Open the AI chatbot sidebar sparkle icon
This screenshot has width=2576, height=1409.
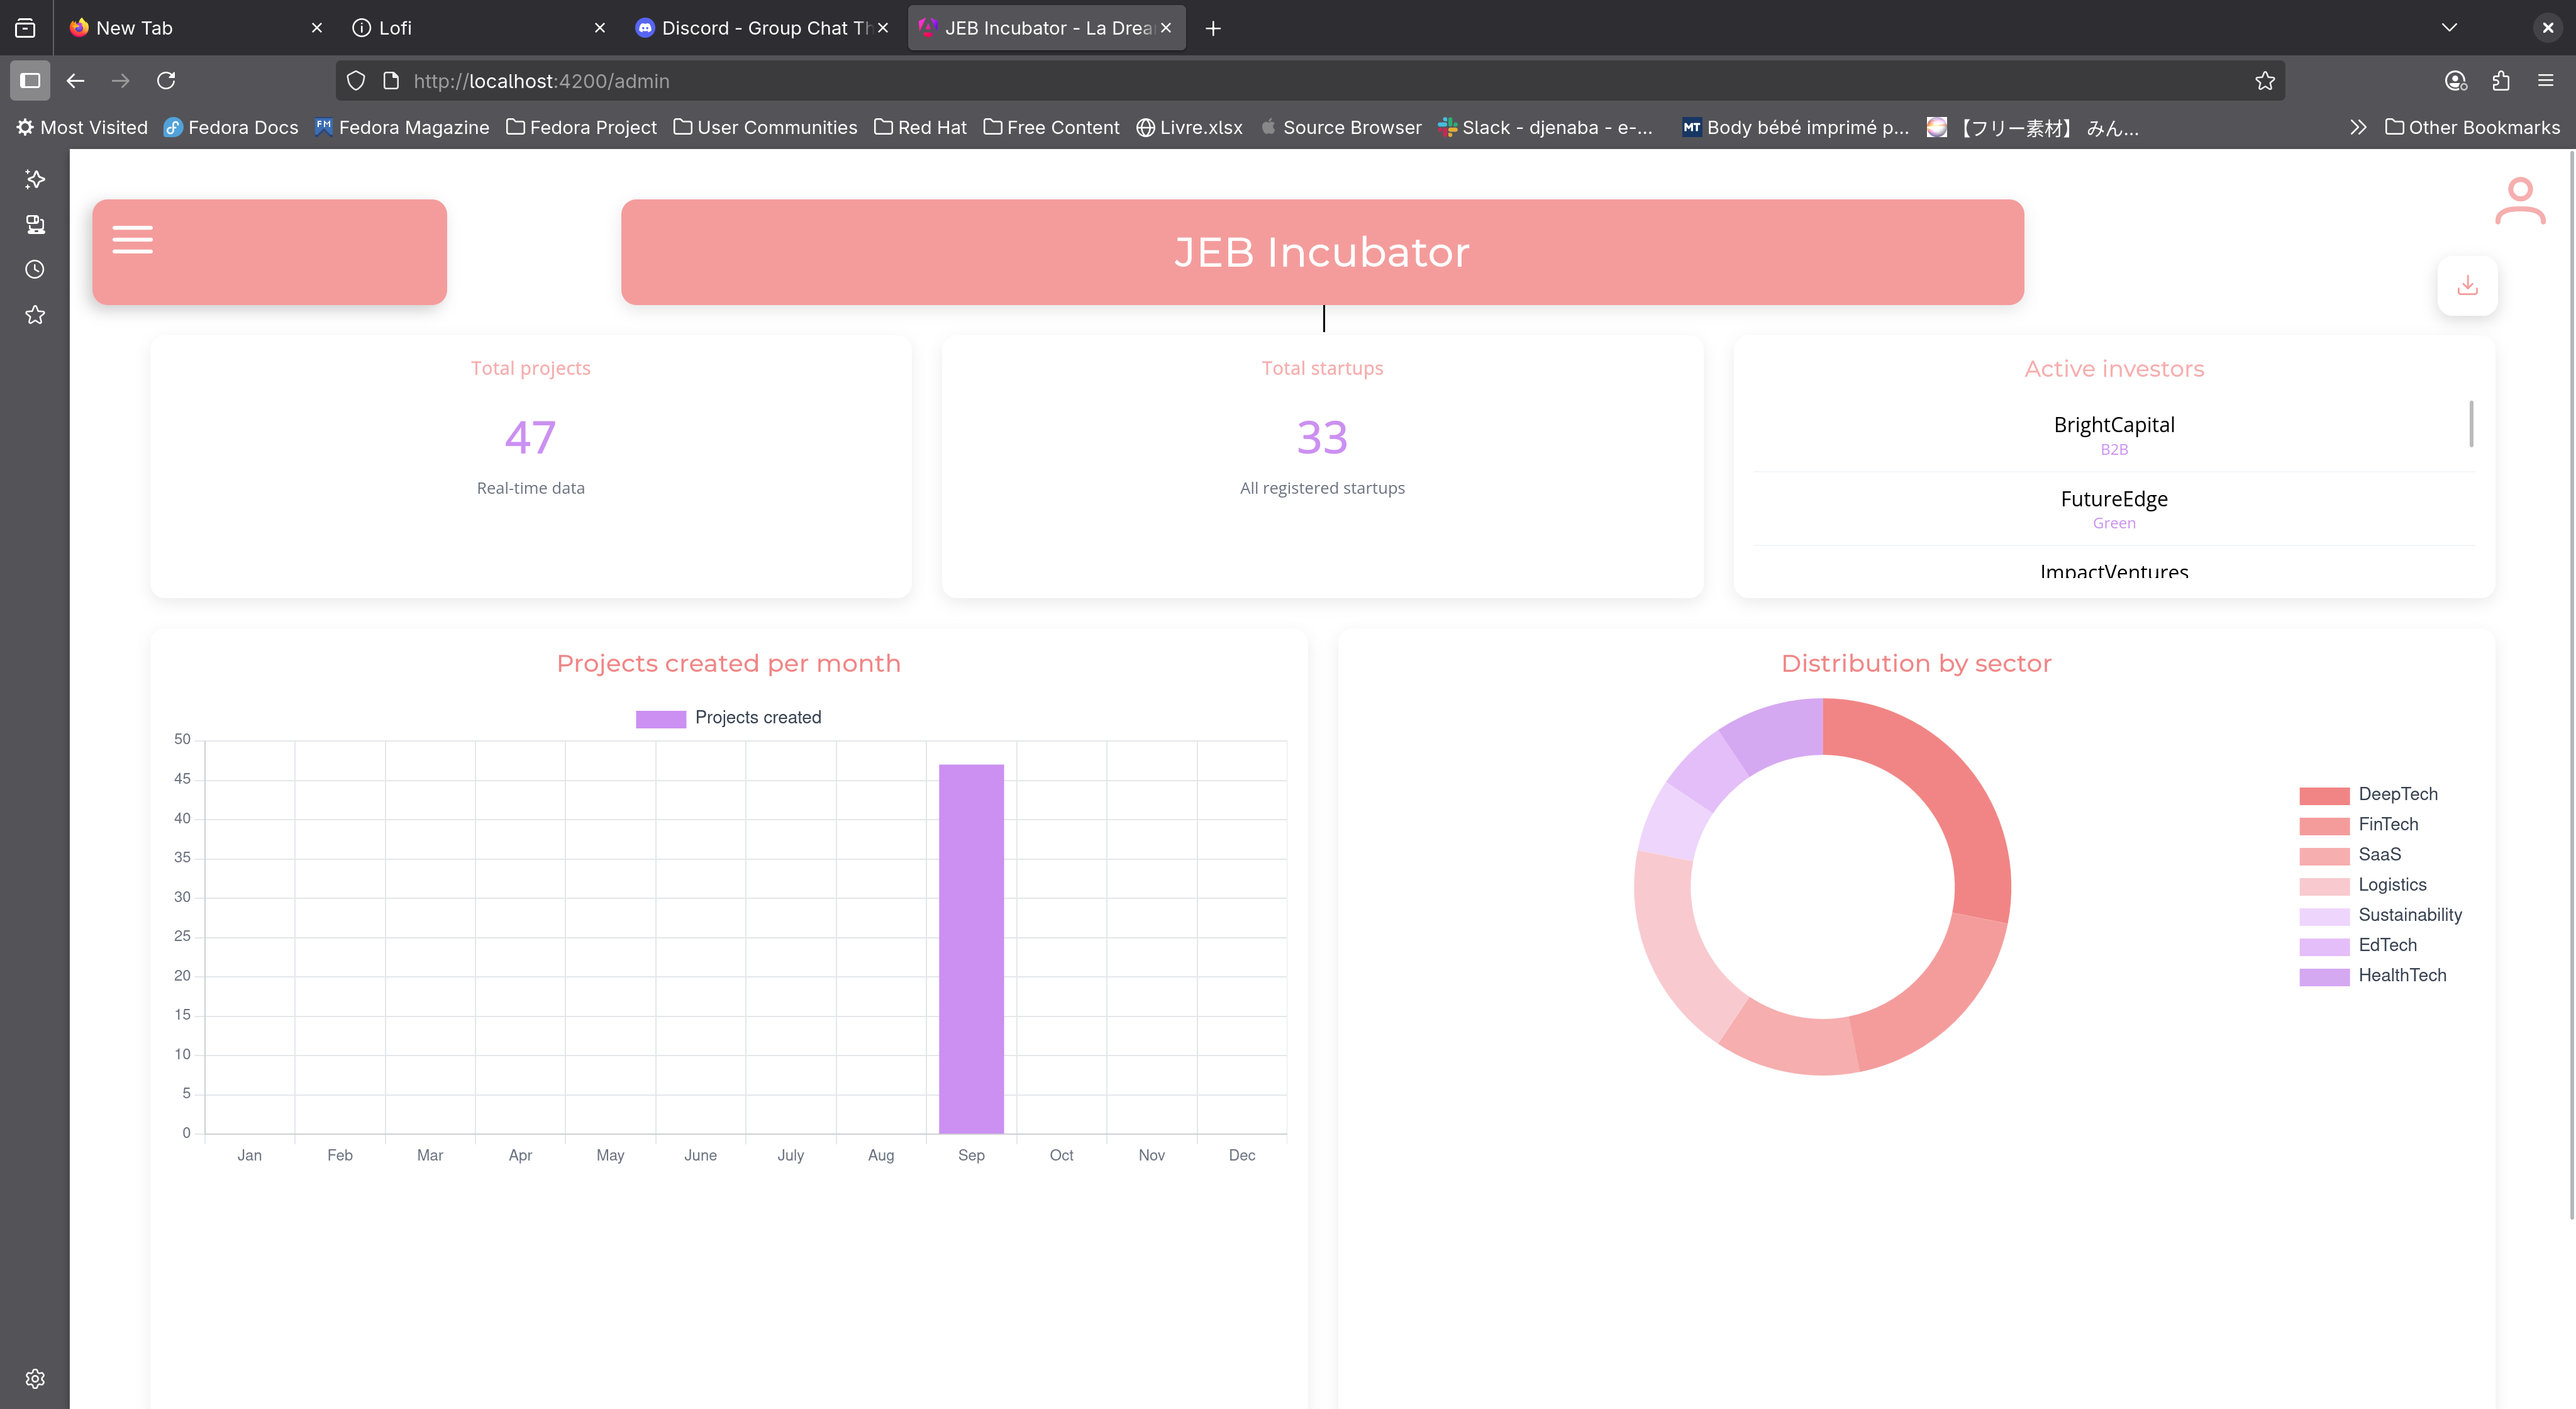click(x=35, y=179)
